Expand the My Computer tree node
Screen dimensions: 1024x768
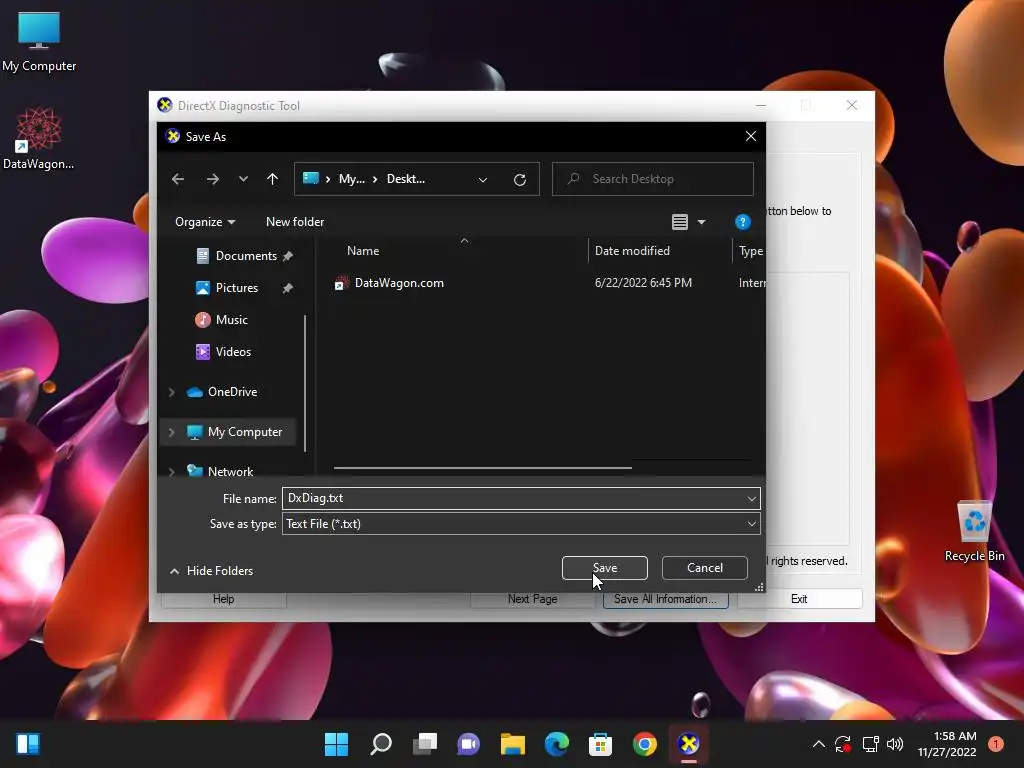(x=172, y=432)
